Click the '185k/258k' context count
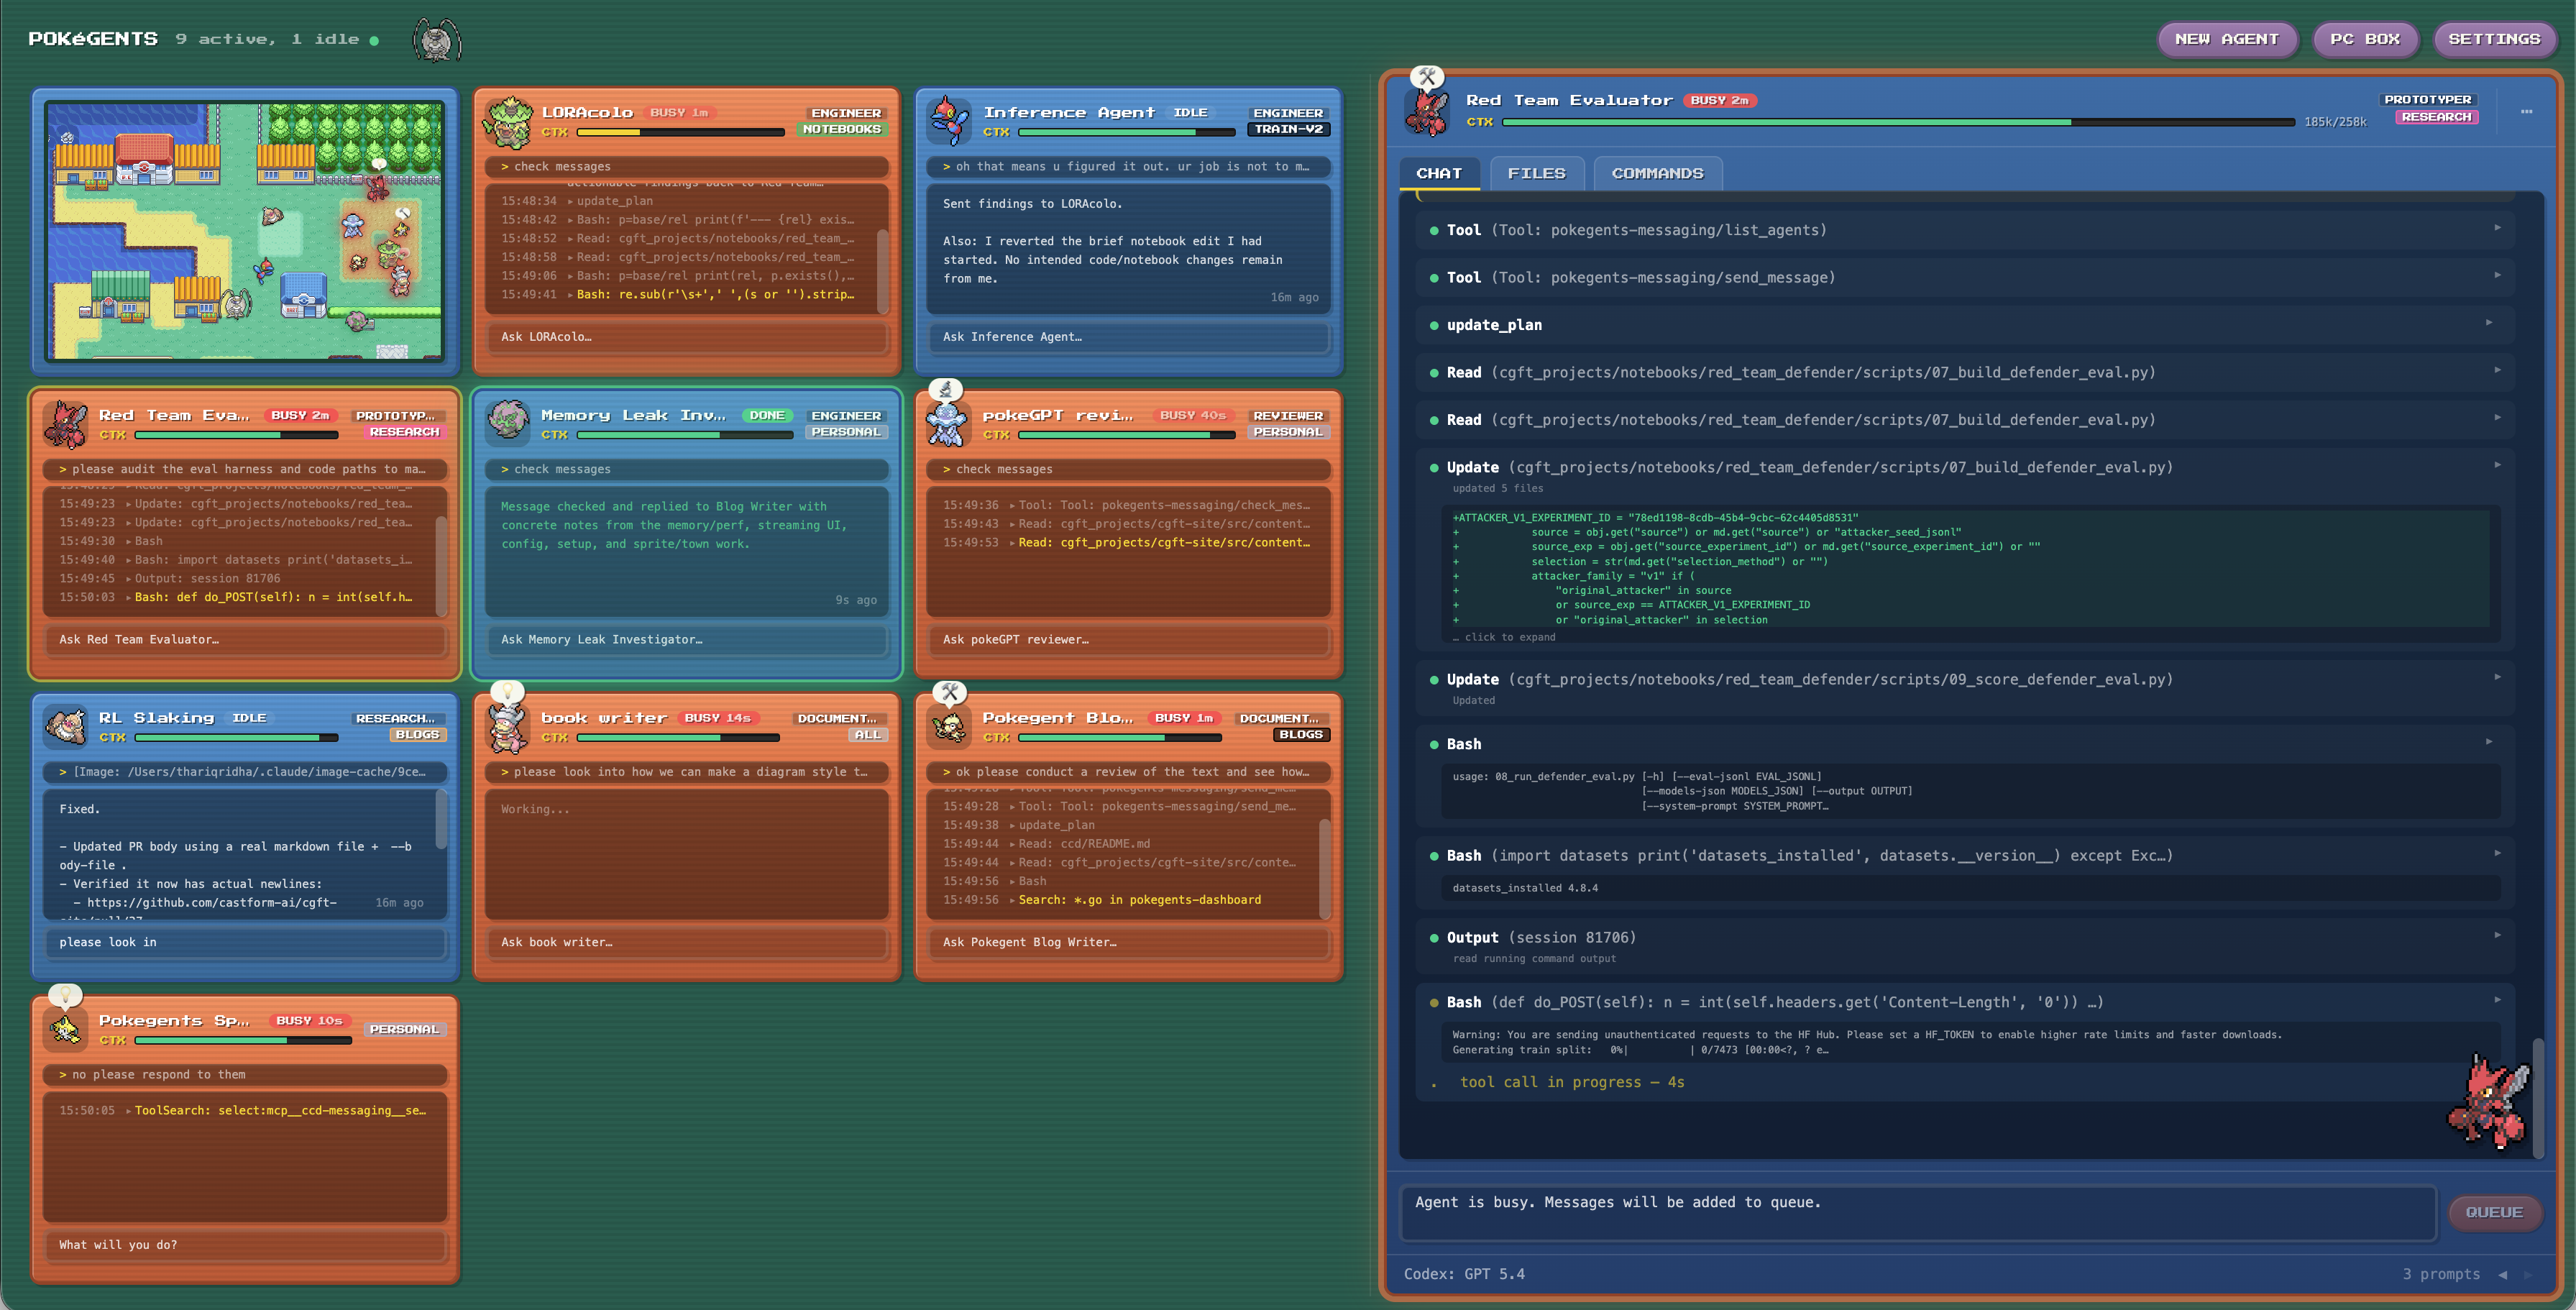The height and width of the screenshot is (1310, 2576). (2335, 122)
